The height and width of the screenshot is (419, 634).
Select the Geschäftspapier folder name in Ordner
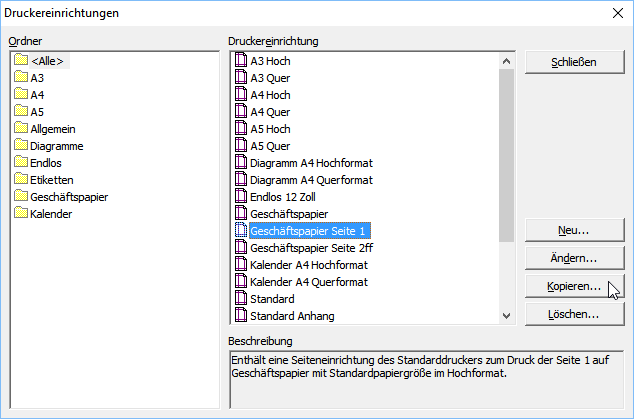coord(69,197)
